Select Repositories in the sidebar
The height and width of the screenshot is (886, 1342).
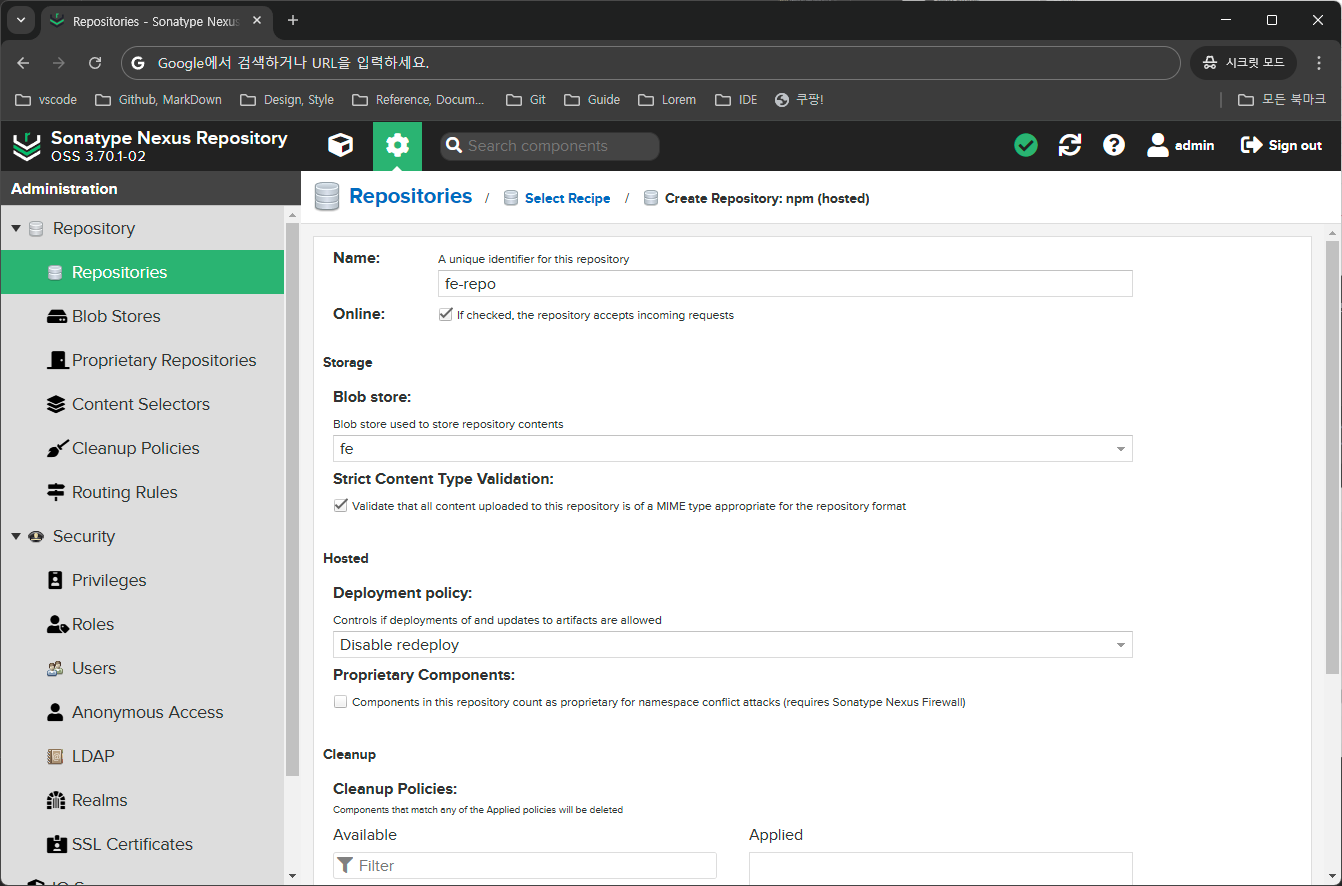click(x=142, y=272)
